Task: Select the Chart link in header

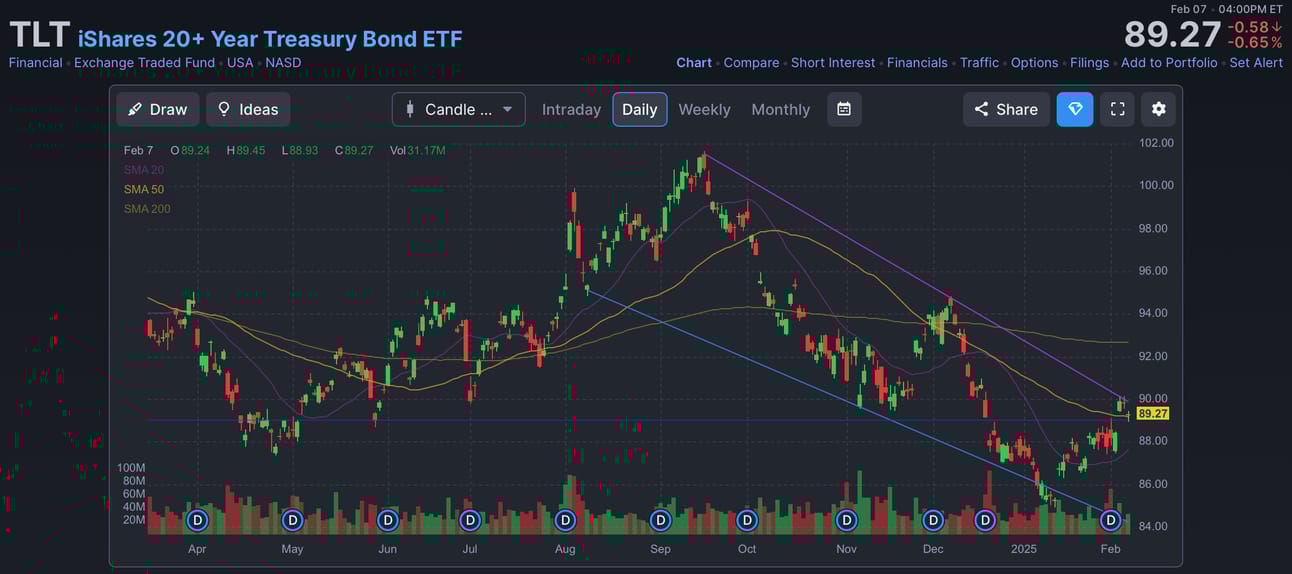Action: click(x=694, y=62)
